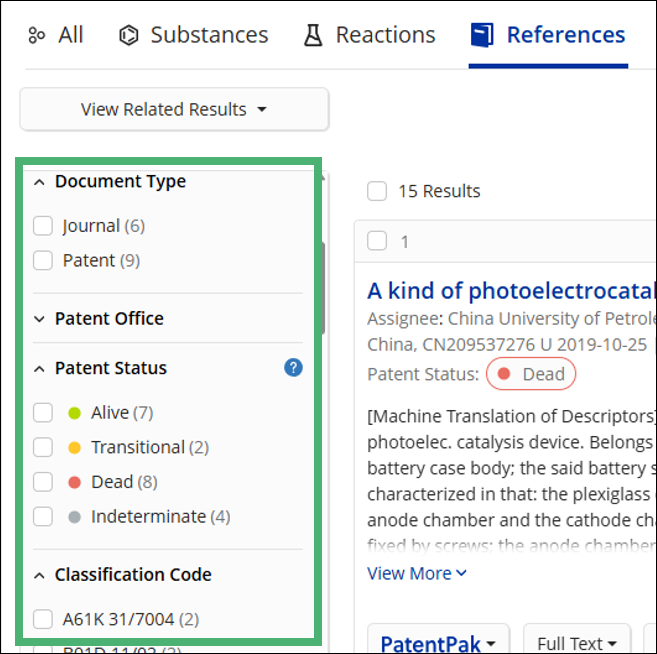Click the filter panel scrollbar

(323, 288)
